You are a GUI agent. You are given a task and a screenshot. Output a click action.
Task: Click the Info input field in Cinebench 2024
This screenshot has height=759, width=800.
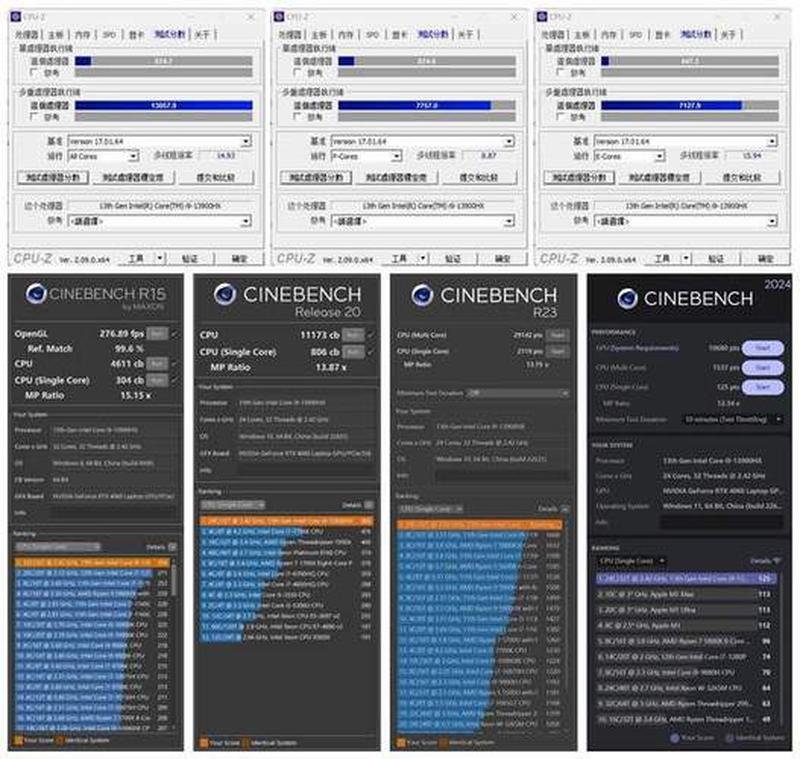(x=721, y=522)
